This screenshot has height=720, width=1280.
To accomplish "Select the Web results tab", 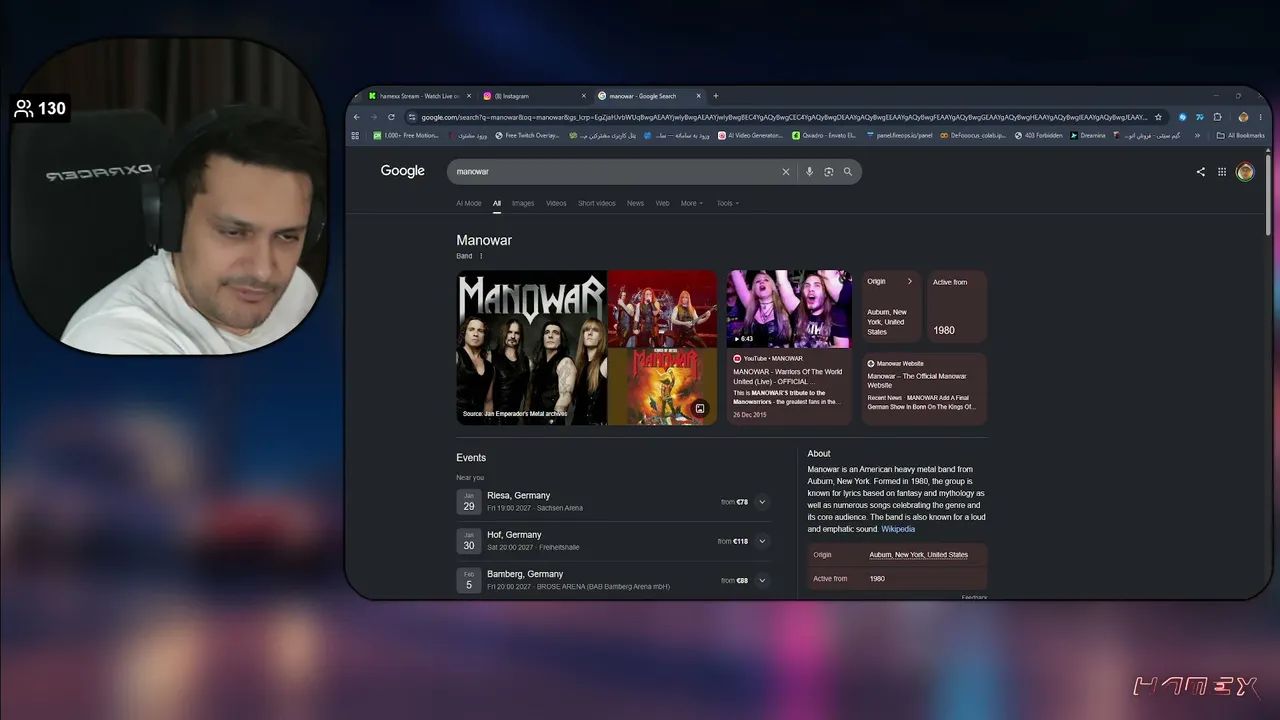I will tap(662, 203).
